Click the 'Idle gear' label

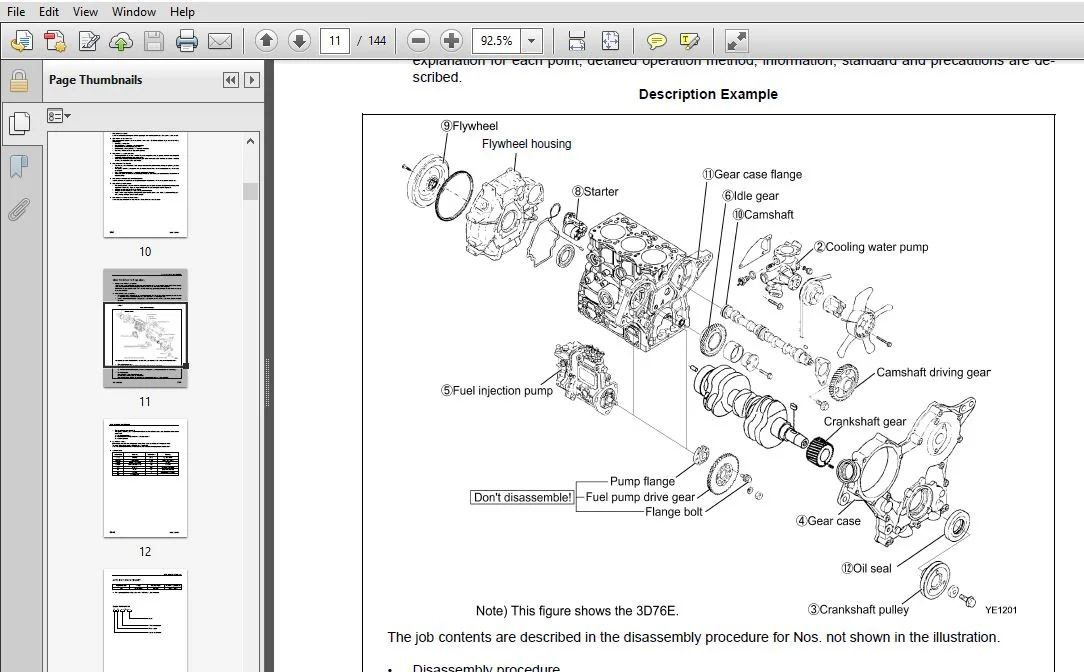(x=751, y=196)
